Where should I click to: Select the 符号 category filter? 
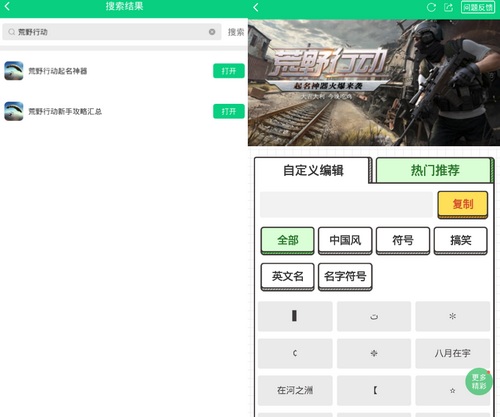click(403, 240)
